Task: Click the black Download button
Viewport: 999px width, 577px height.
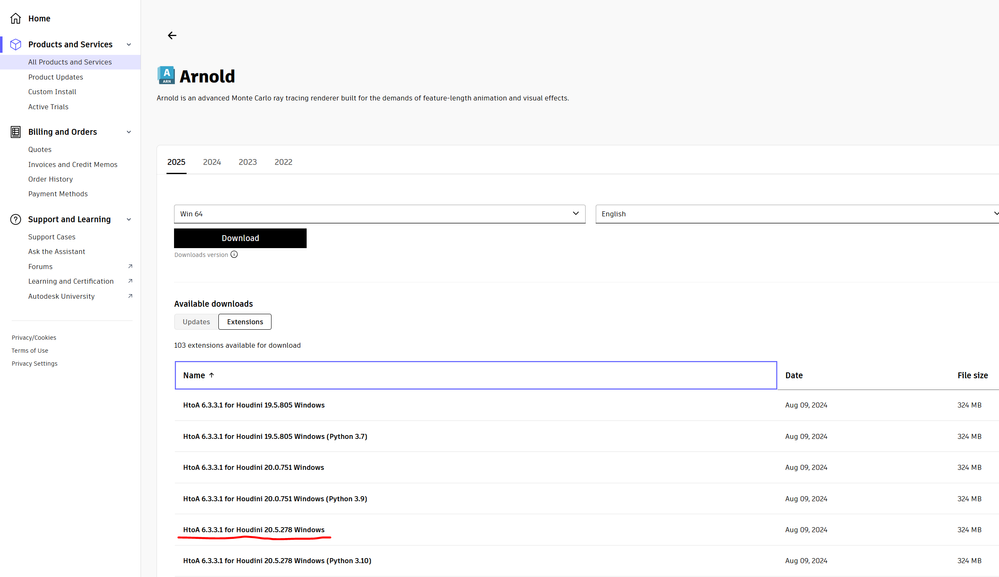Action: coord(240,238)
